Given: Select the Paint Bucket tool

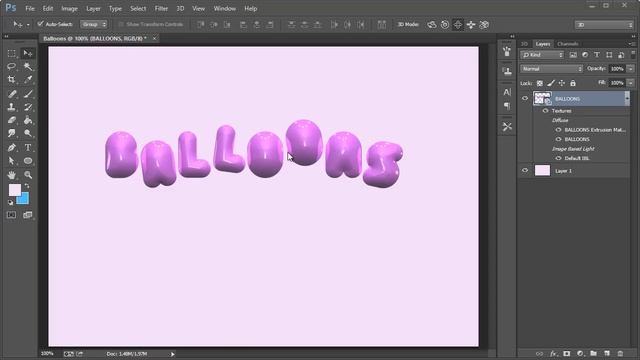Looking at the screenshot, I should coord(28,120).
